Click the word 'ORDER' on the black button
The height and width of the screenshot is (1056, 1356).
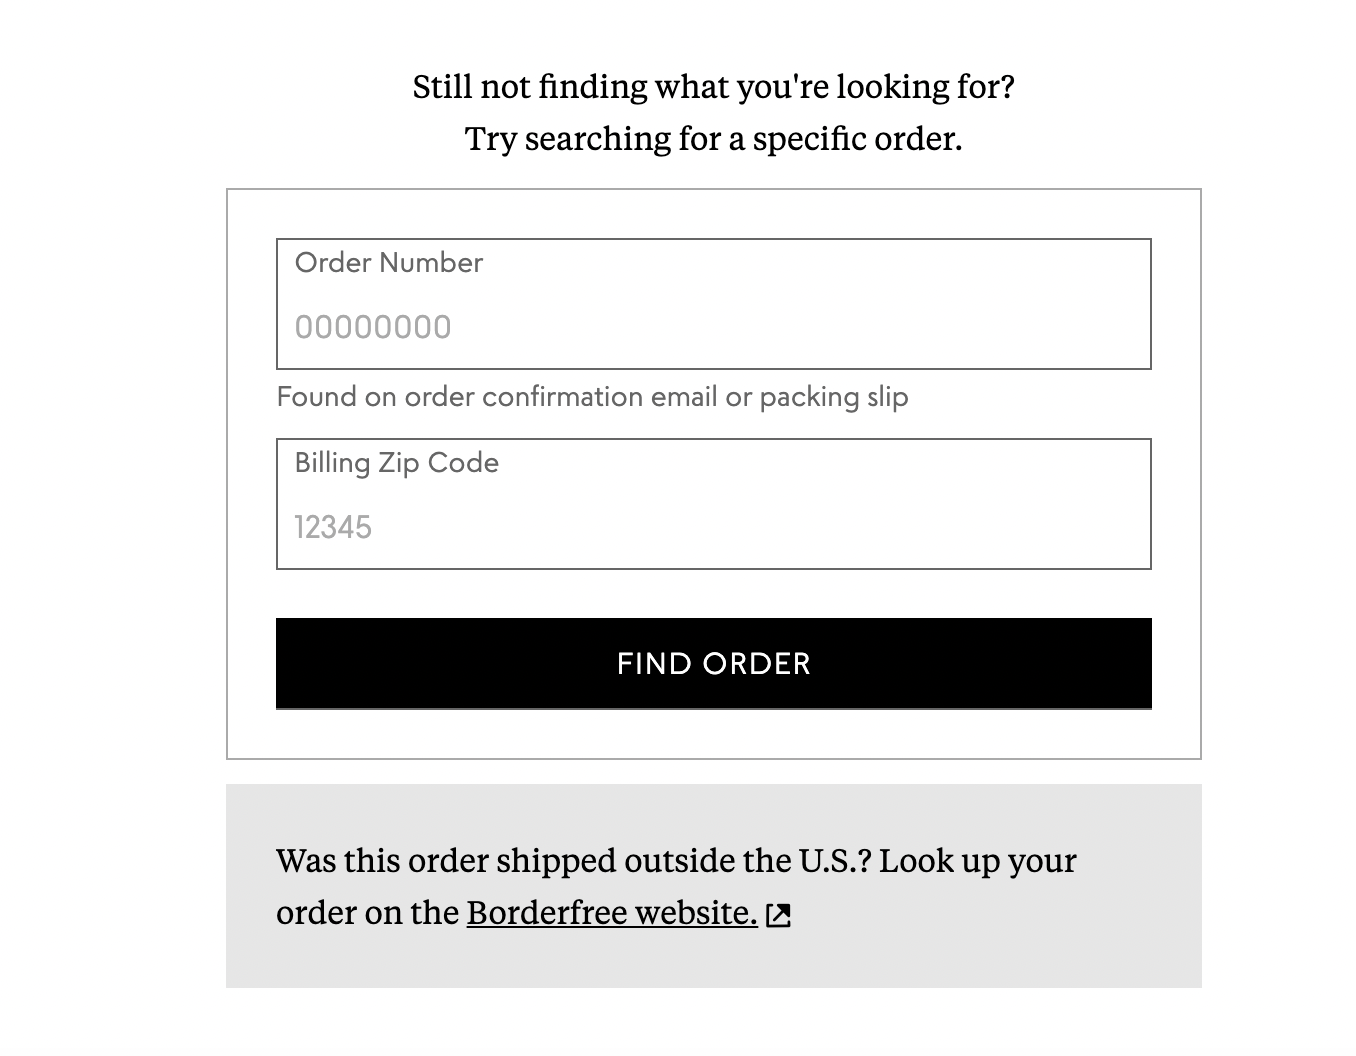(756, 664)
